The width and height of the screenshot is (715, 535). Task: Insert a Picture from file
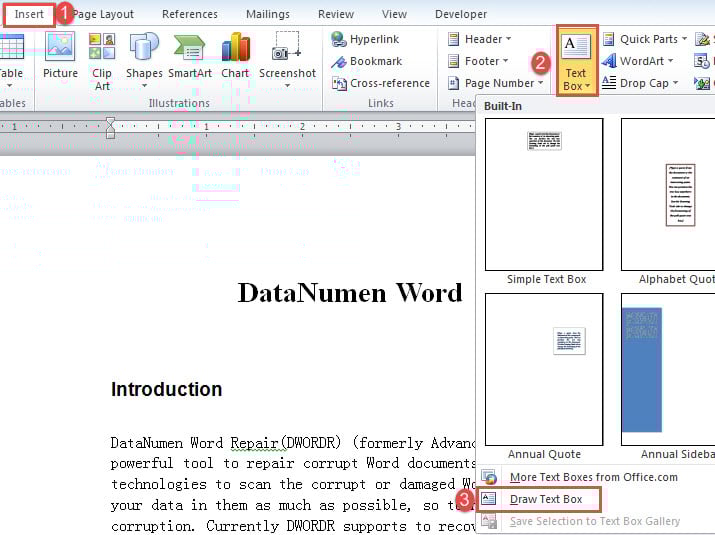(x=60, y=56)
